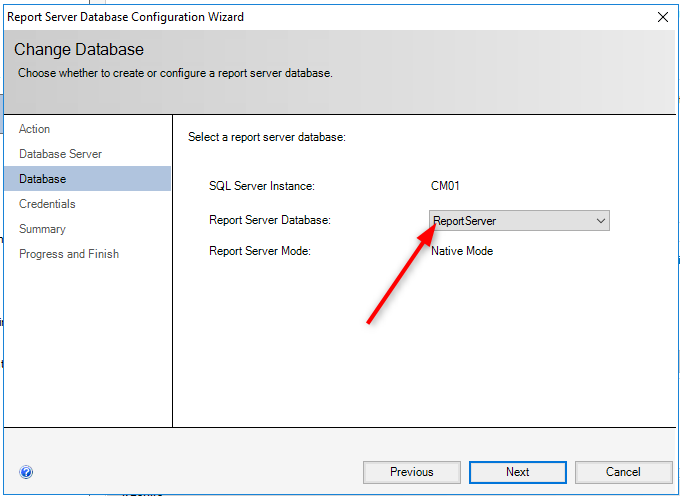
Task: Click the SQL Server Instance label
Action: (262, 186)
